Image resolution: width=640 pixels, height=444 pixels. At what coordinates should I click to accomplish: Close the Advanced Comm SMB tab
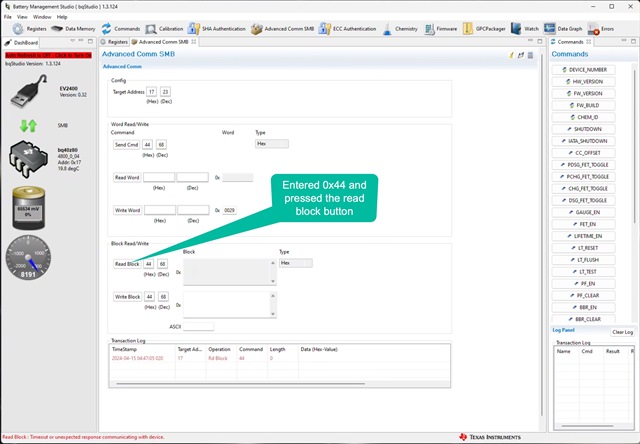point(193,42)
